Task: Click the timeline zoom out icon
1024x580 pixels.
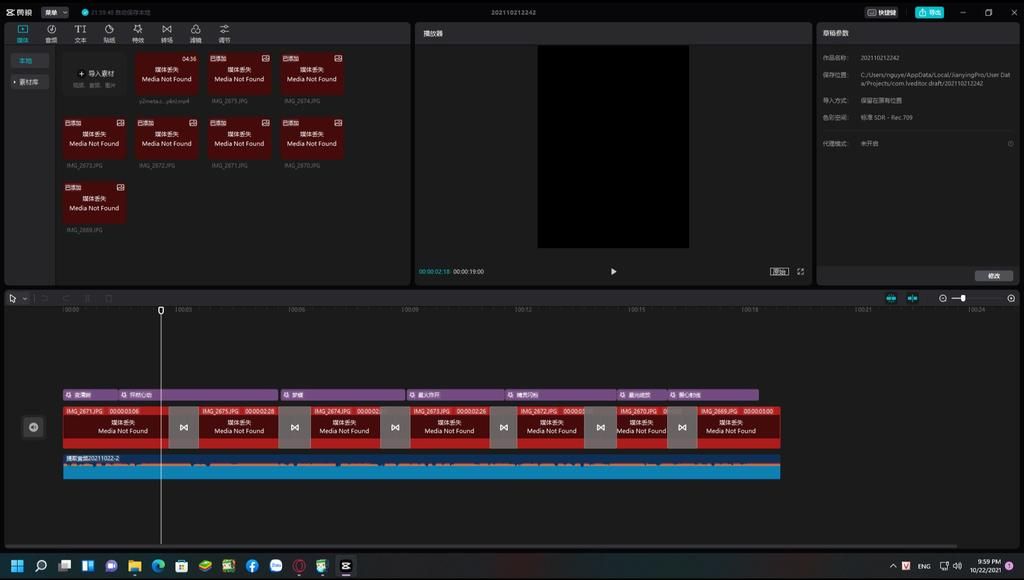Action: (x=942, y=298)
